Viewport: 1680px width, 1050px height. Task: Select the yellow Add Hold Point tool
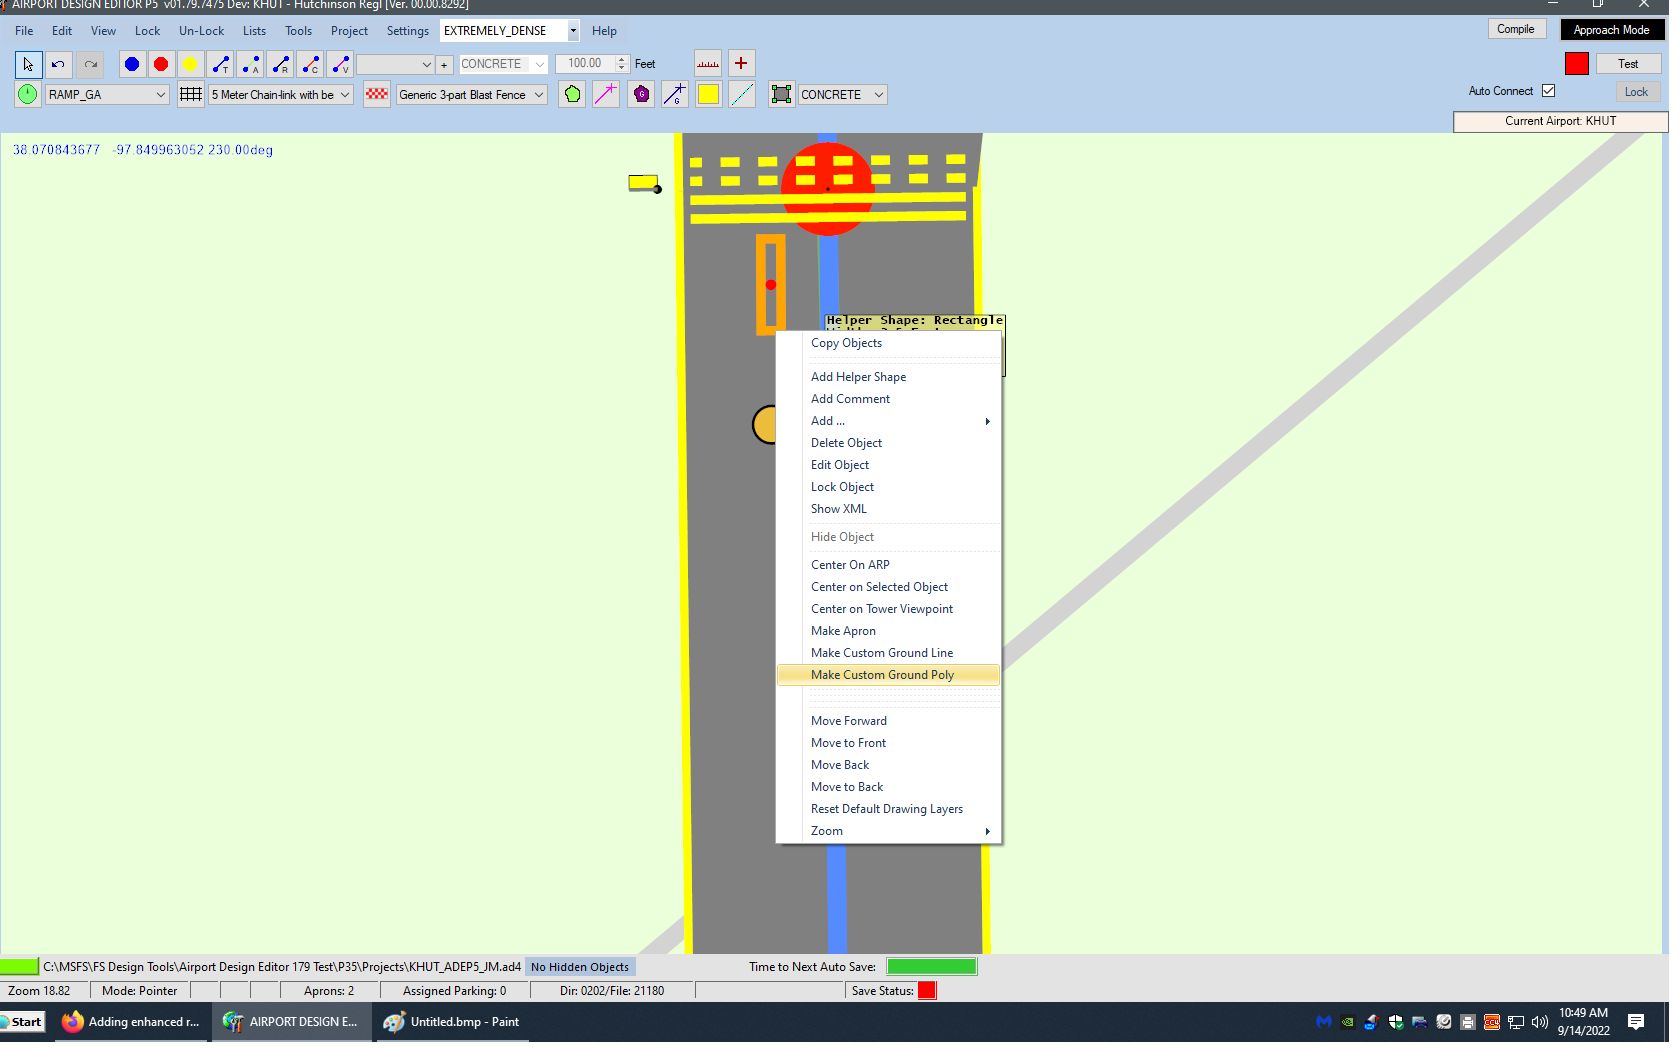pyautogui.click(x=190, y=64)
